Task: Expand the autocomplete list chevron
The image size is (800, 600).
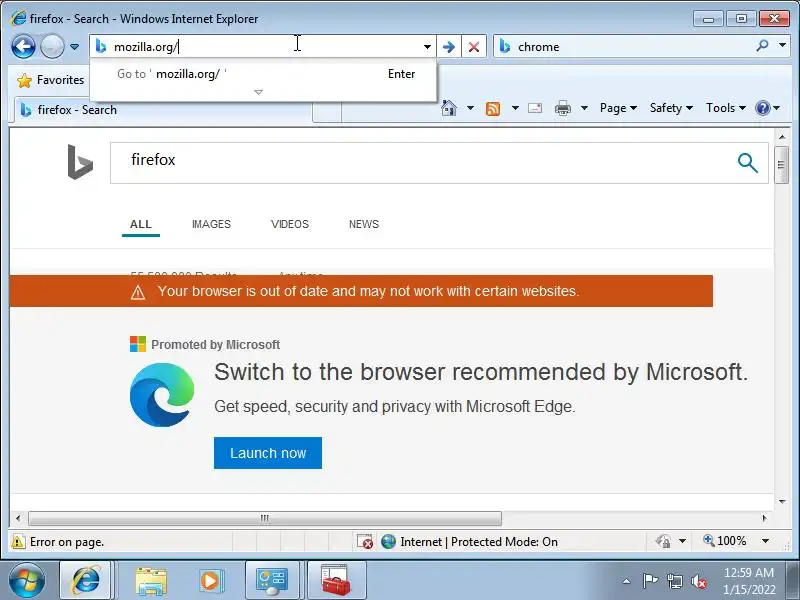Action: tap(258, 92)
